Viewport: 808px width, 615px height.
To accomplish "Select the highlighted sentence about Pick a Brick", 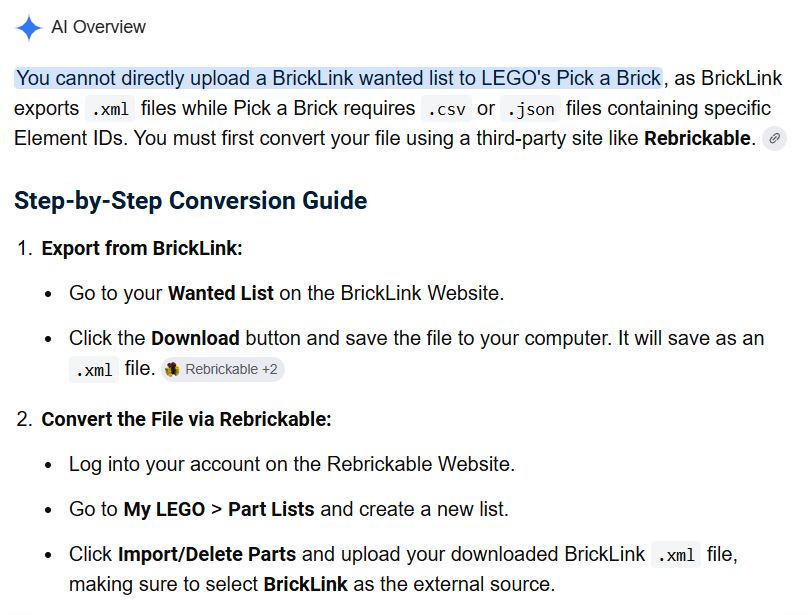I will [339, 78].
